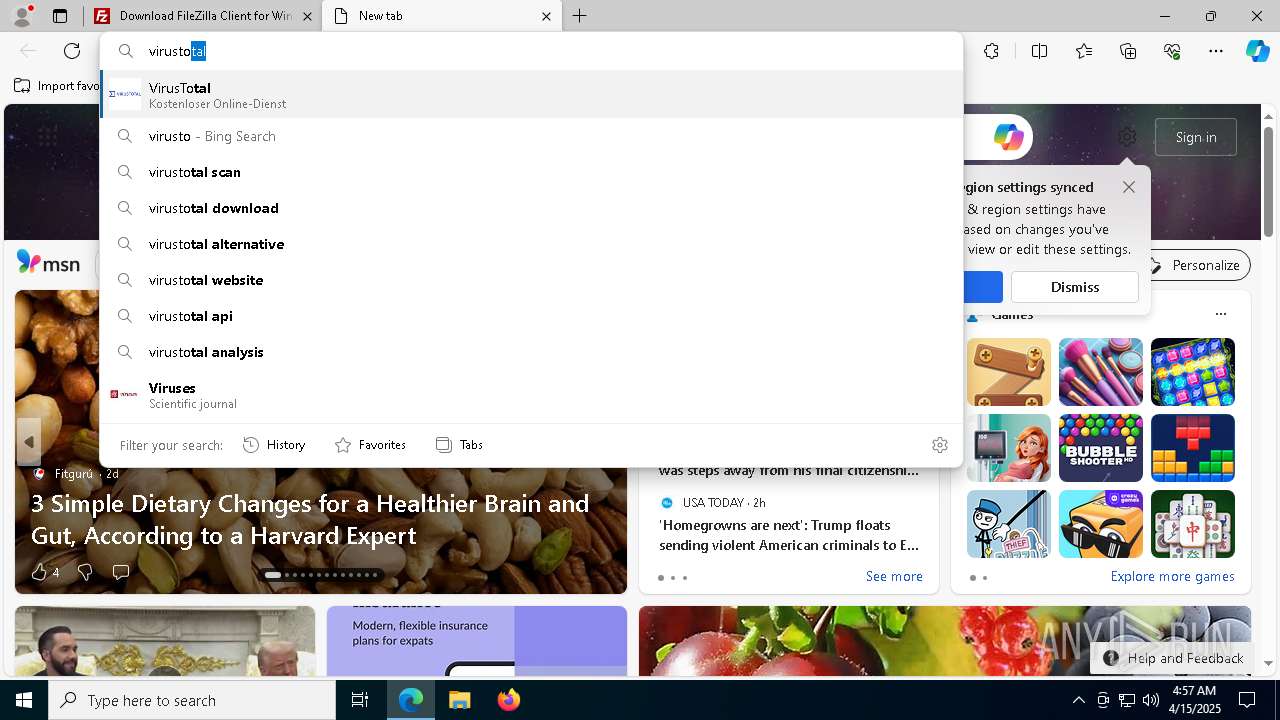Screen dimensions: 1280x720
Task: Choose 'virustotal analysis' suggestion
Action: click(x=531, y=352)
